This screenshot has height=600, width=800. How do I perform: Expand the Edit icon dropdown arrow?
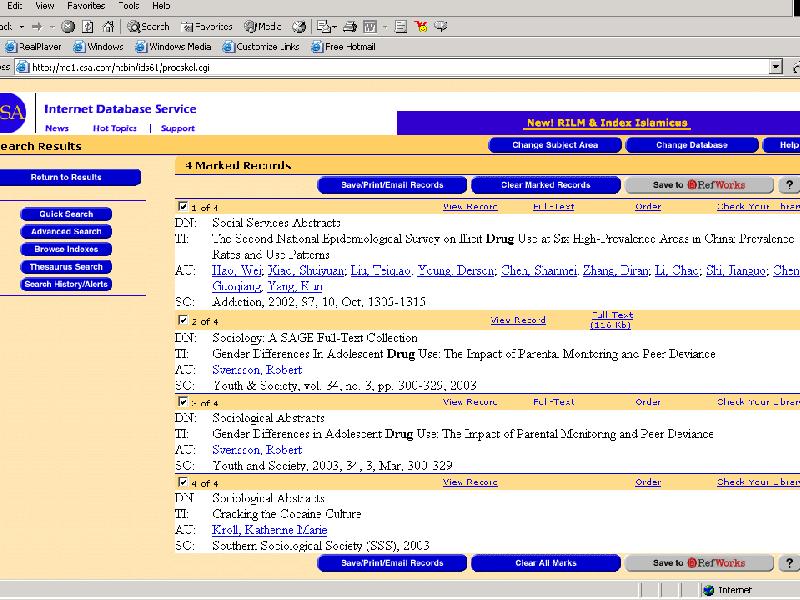385,27
